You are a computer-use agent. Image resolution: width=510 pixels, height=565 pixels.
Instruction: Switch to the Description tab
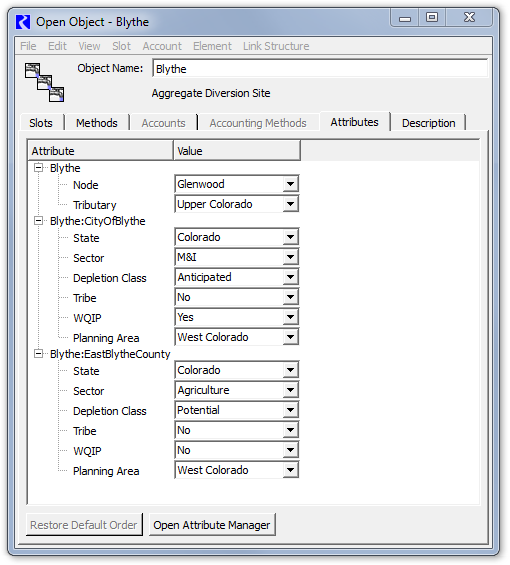click(x=428, y=123)
